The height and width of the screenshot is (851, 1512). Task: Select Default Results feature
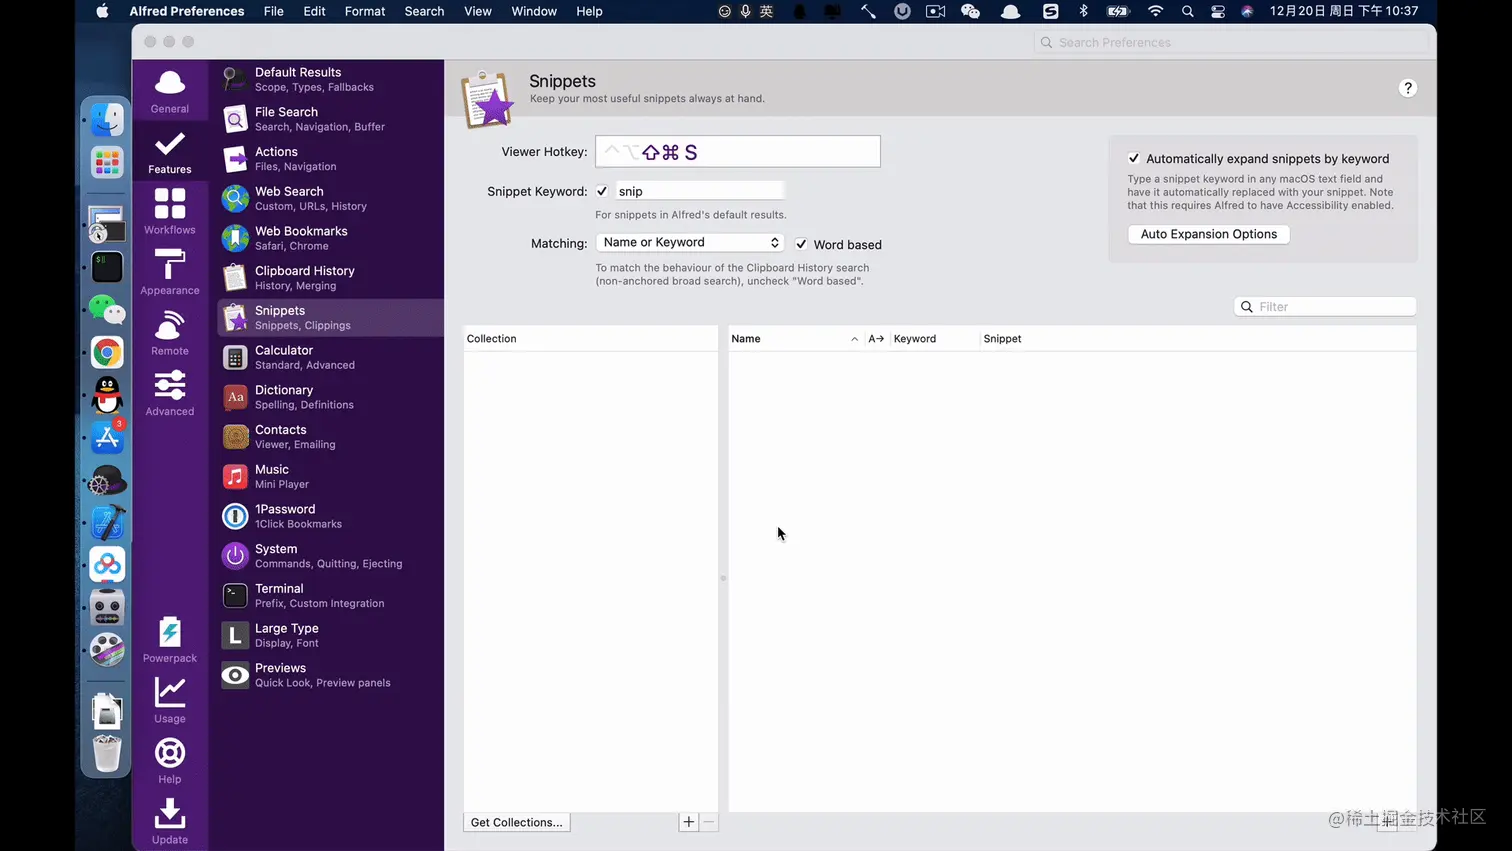pyautogui.click(x=330, y=79)
